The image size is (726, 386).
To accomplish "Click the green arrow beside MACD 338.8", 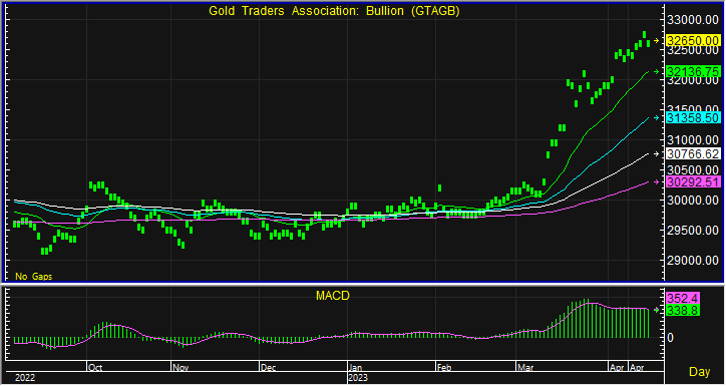I will point(656,310).
